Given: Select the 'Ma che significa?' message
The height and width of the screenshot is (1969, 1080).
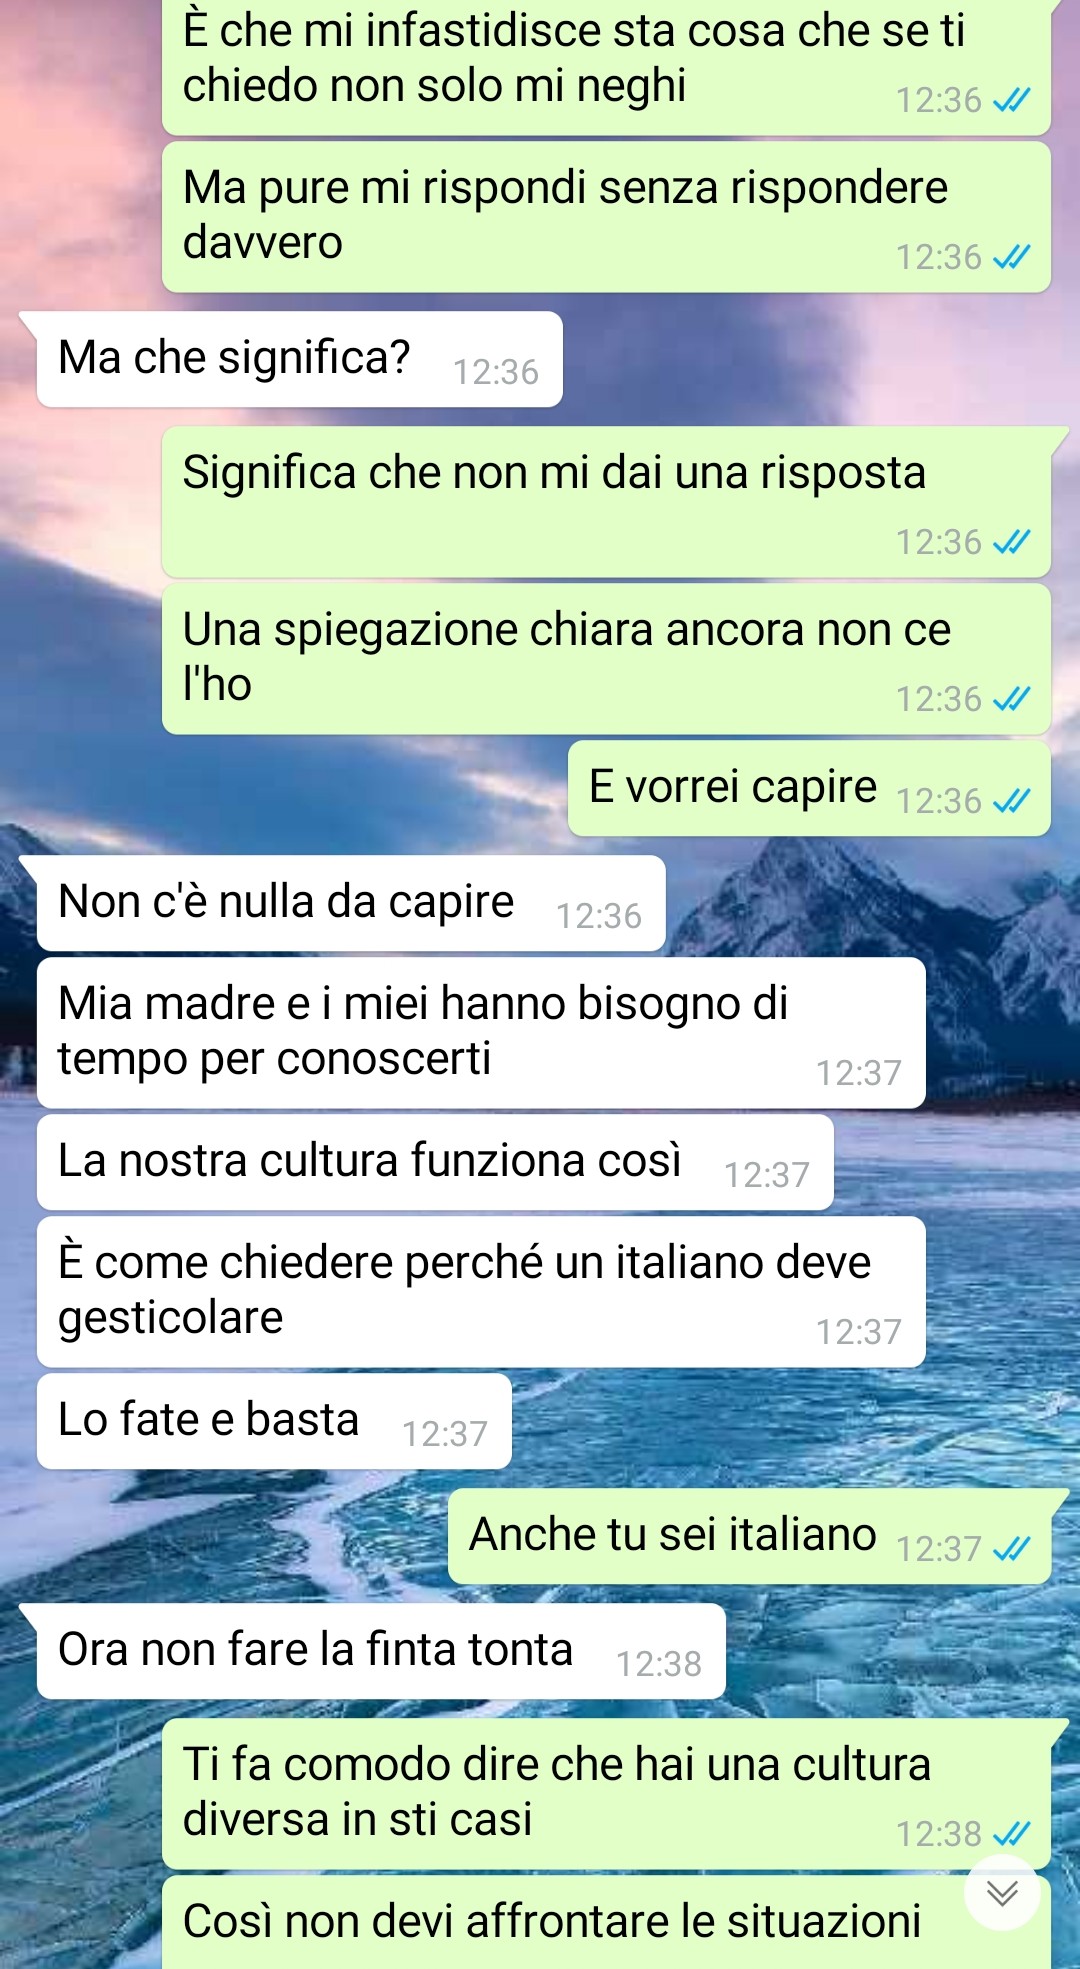Looking at the screenshot, I should (x=299, y=360).
